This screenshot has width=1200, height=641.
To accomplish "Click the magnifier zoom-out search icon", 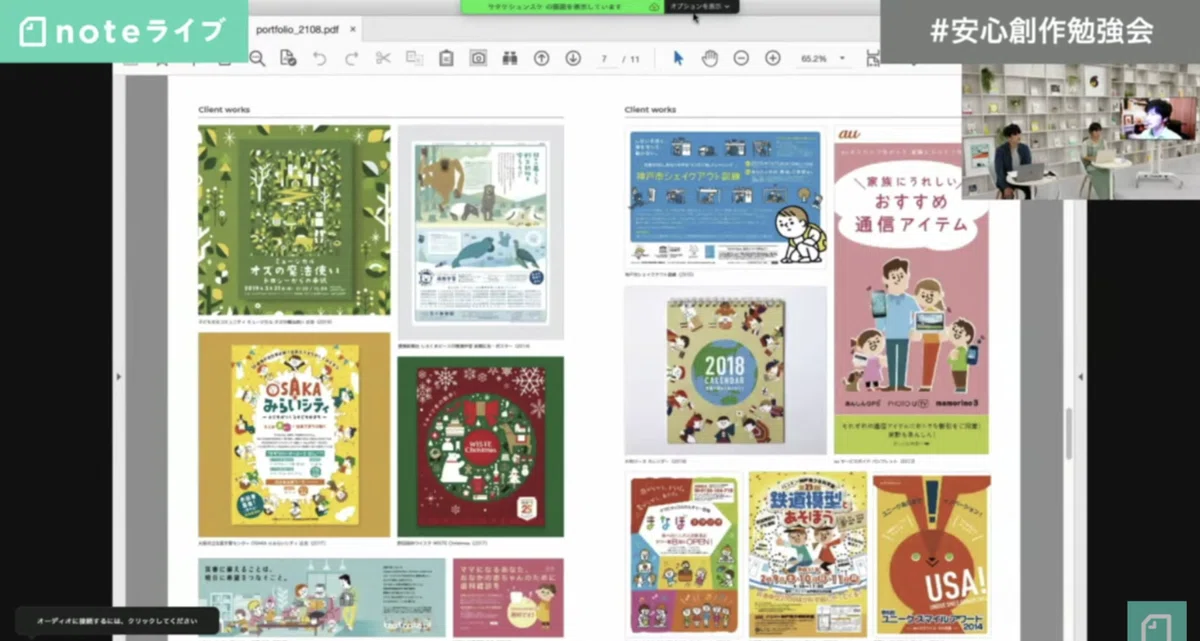I will pyautogui.click(x=257, y=59).
